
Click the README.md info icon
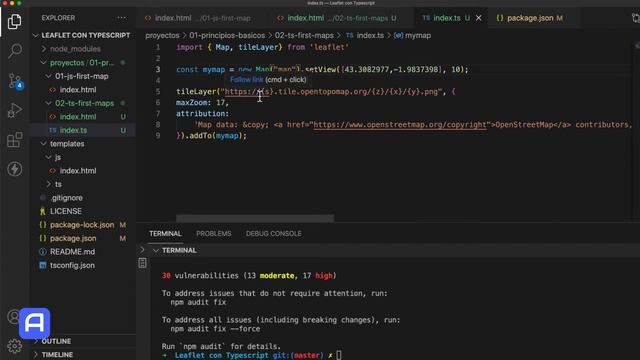[x=43, y=252]
